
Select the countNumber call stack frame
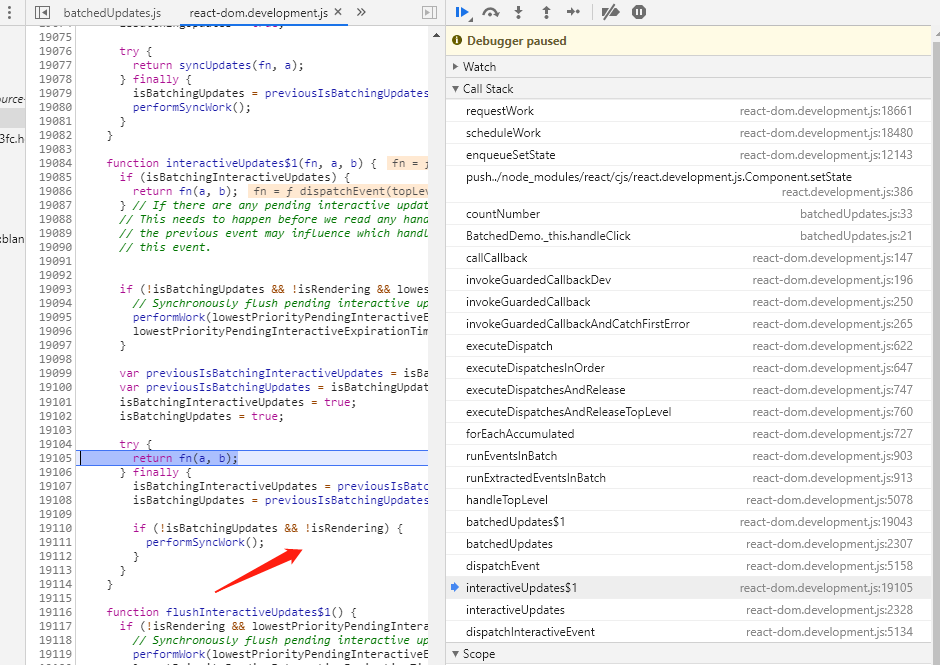[x=503, y=214]
